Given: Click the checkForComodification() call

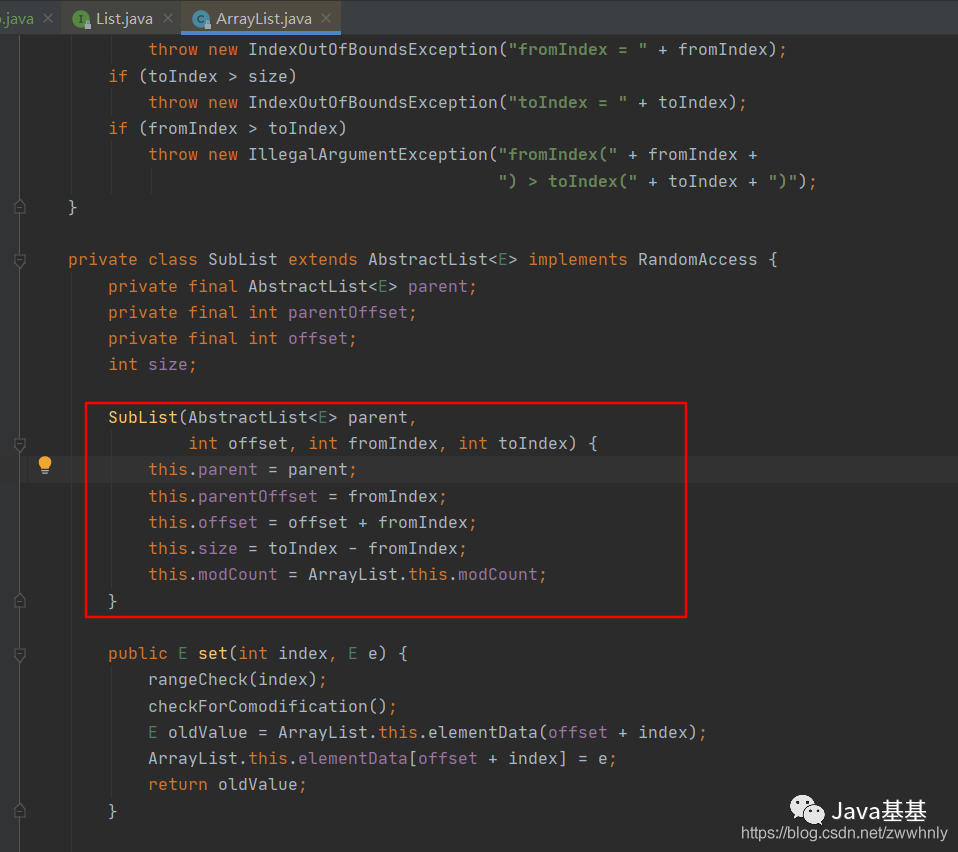Looking at the screenshot, I should tap(268, 707).
